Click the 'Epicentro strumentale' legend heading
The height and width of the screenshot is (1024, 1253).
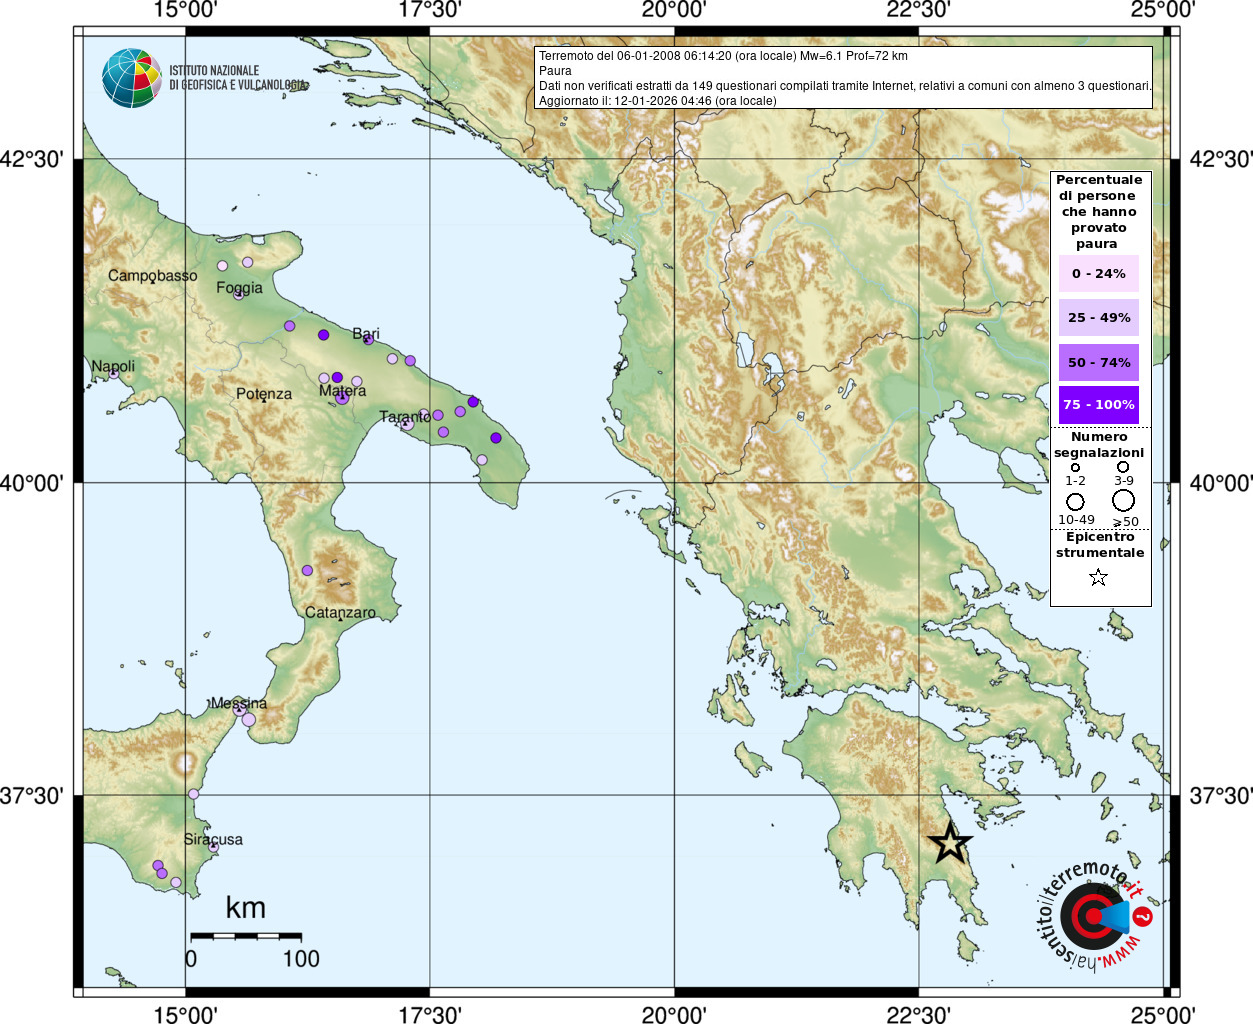(x=1100, y=545)
